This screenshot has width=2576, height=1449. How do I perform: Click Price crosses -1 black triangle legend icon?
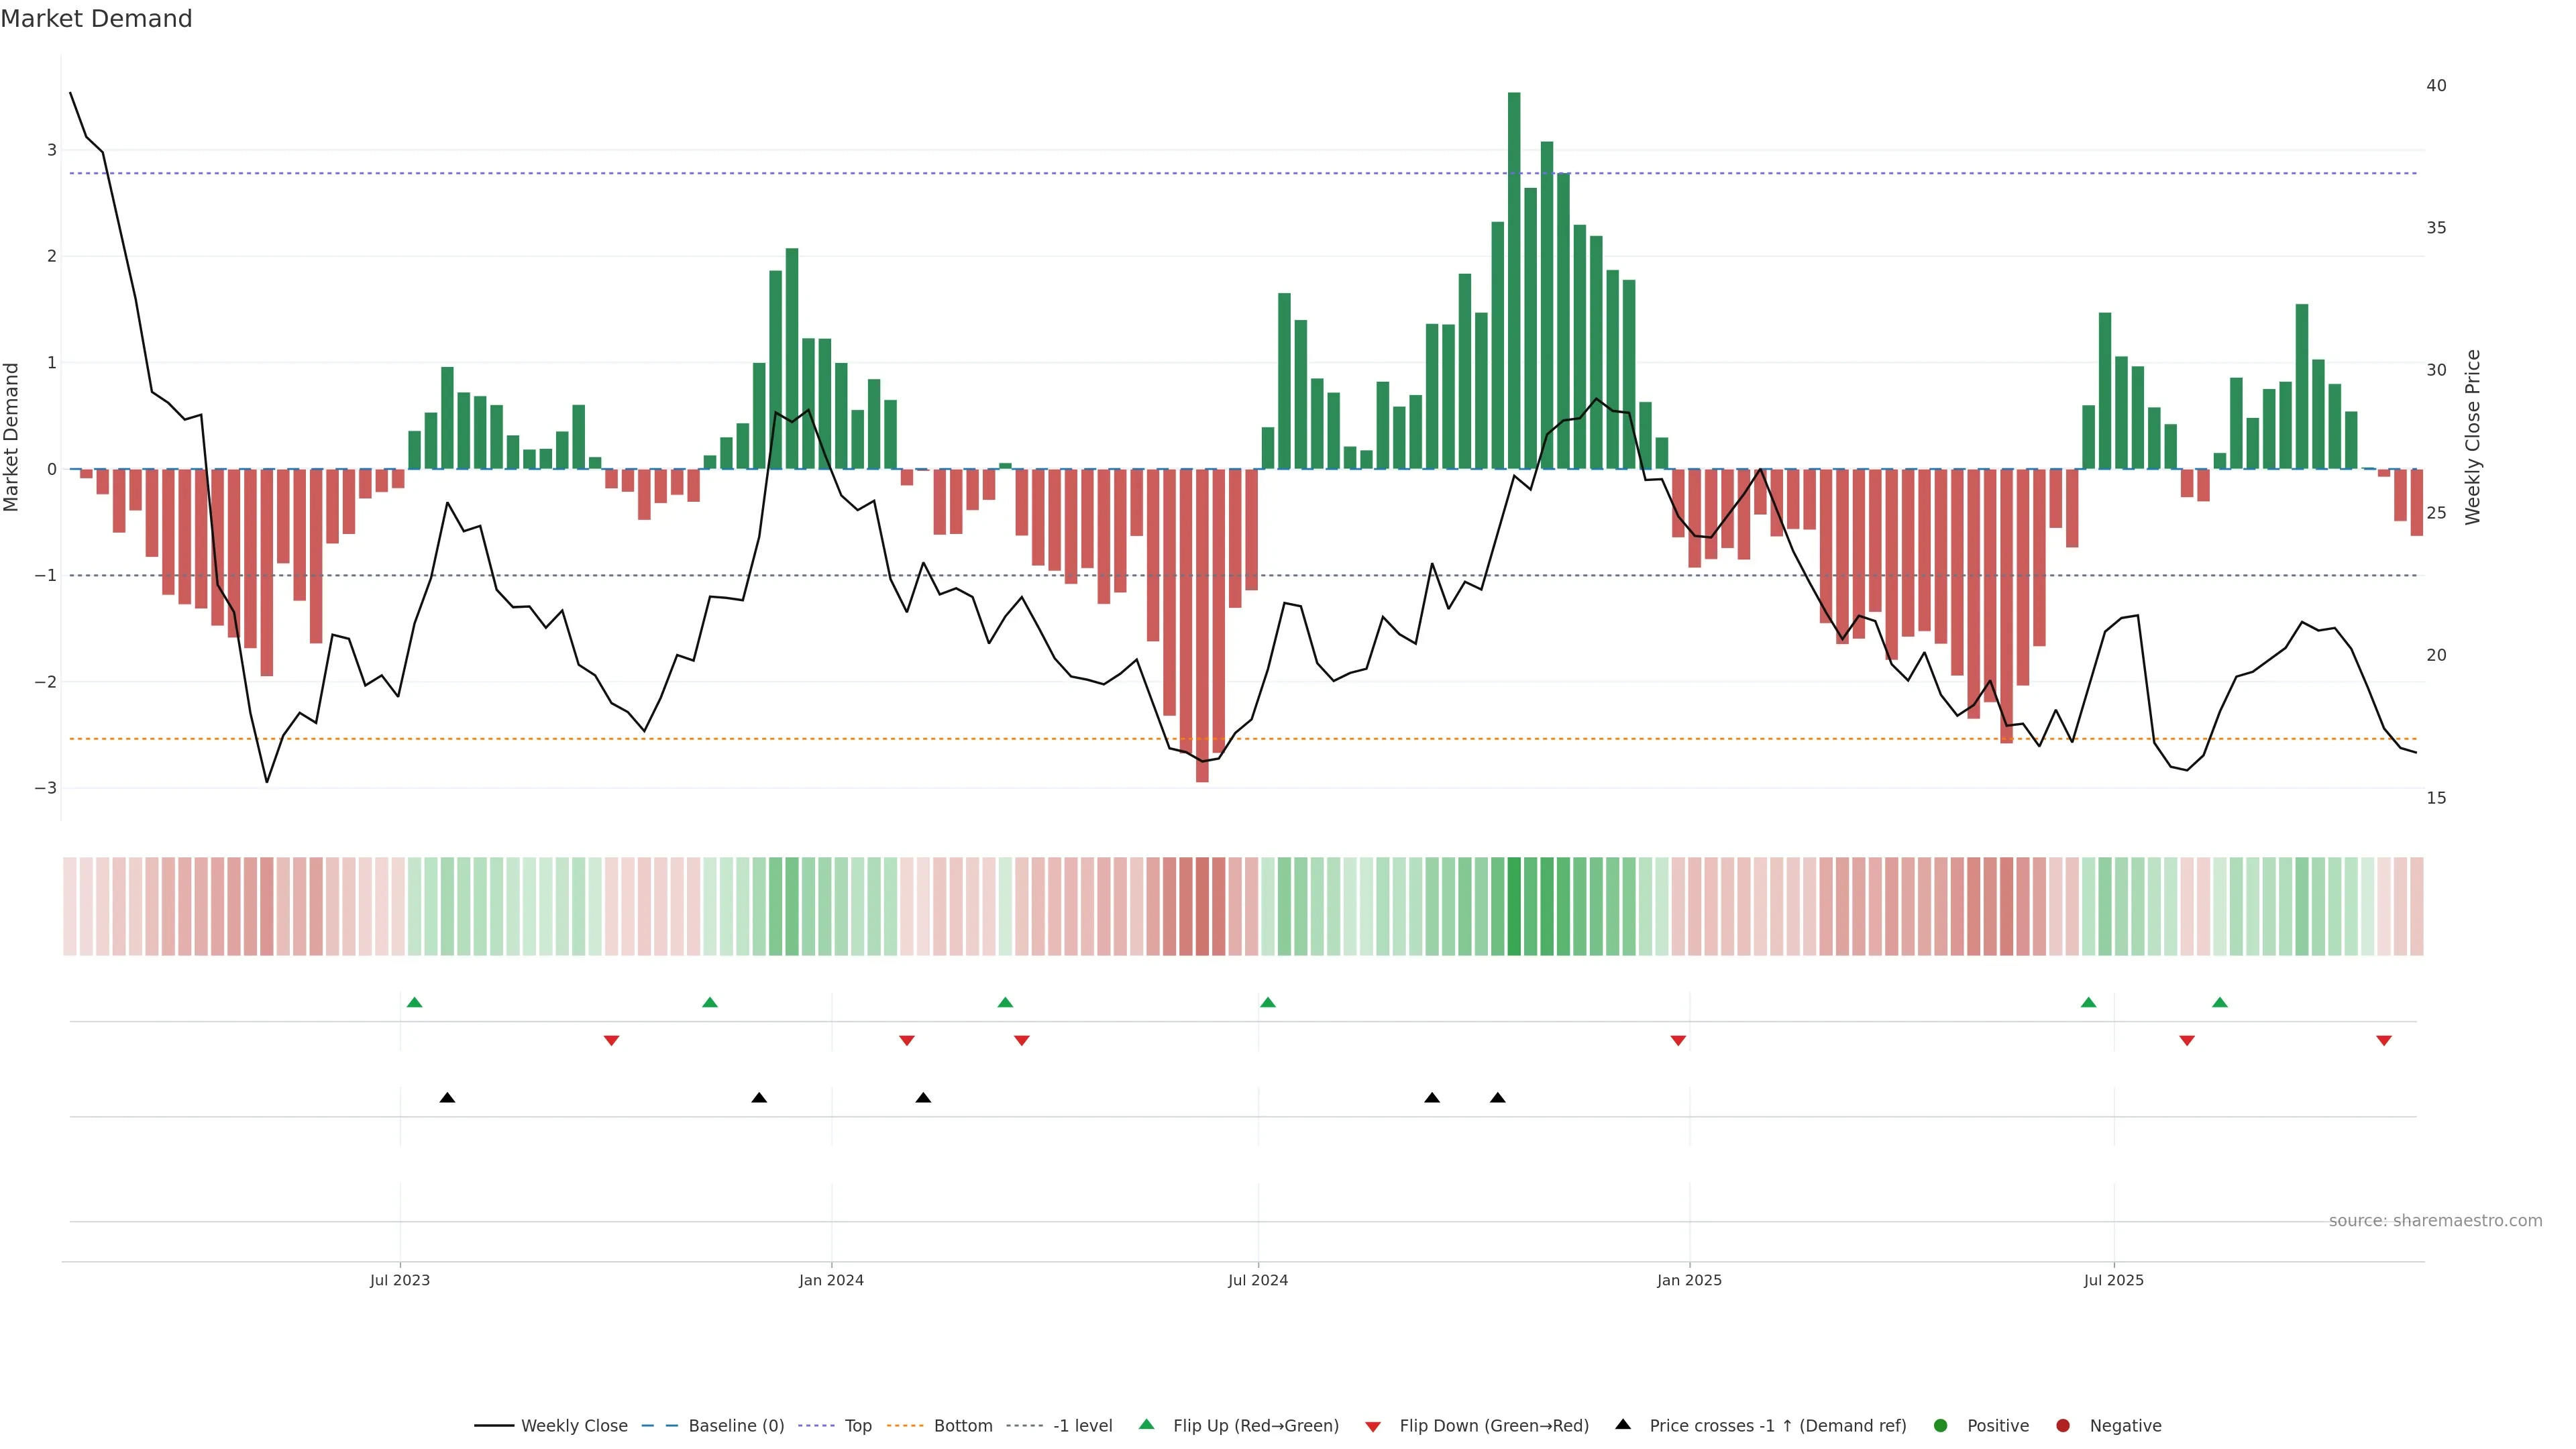pos(1623,1425)
